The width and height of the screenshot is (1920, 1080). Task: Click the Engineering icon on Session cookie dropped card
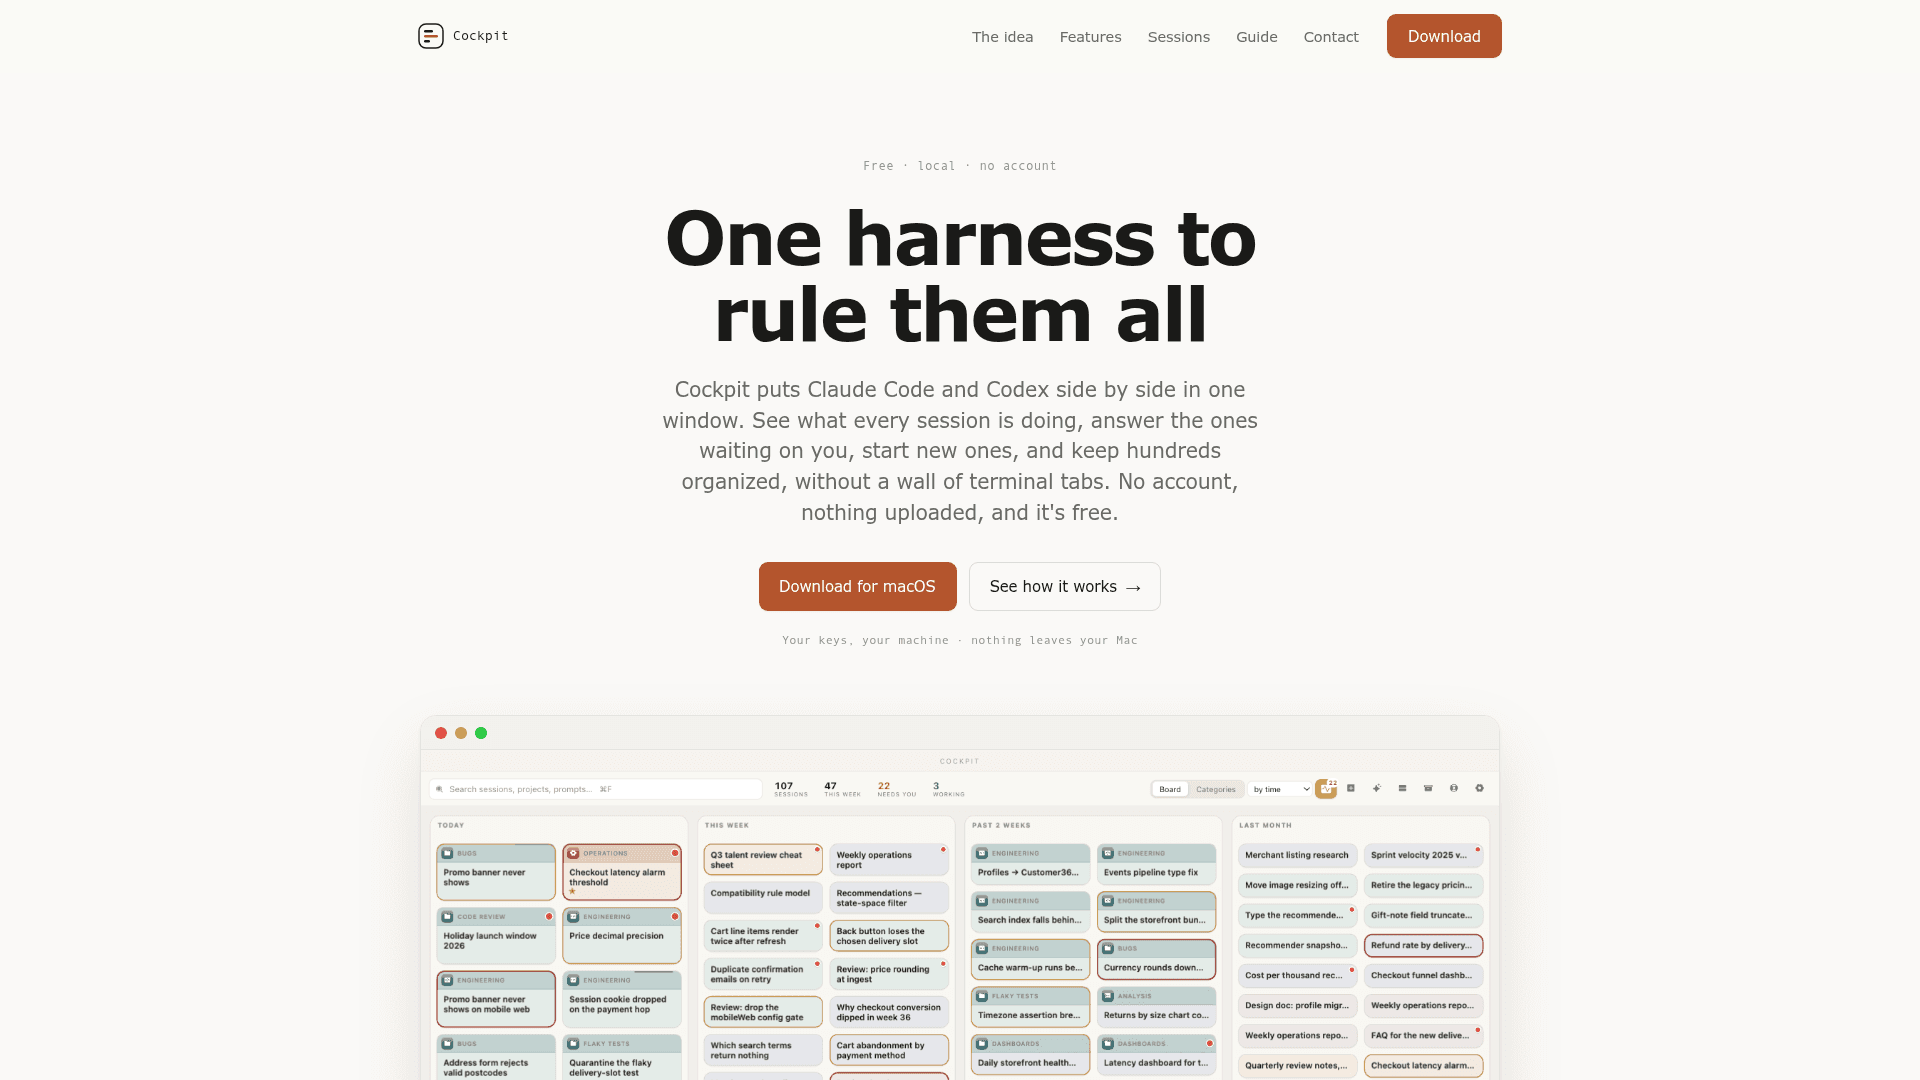pyautogui.click(x=573, y=980)
